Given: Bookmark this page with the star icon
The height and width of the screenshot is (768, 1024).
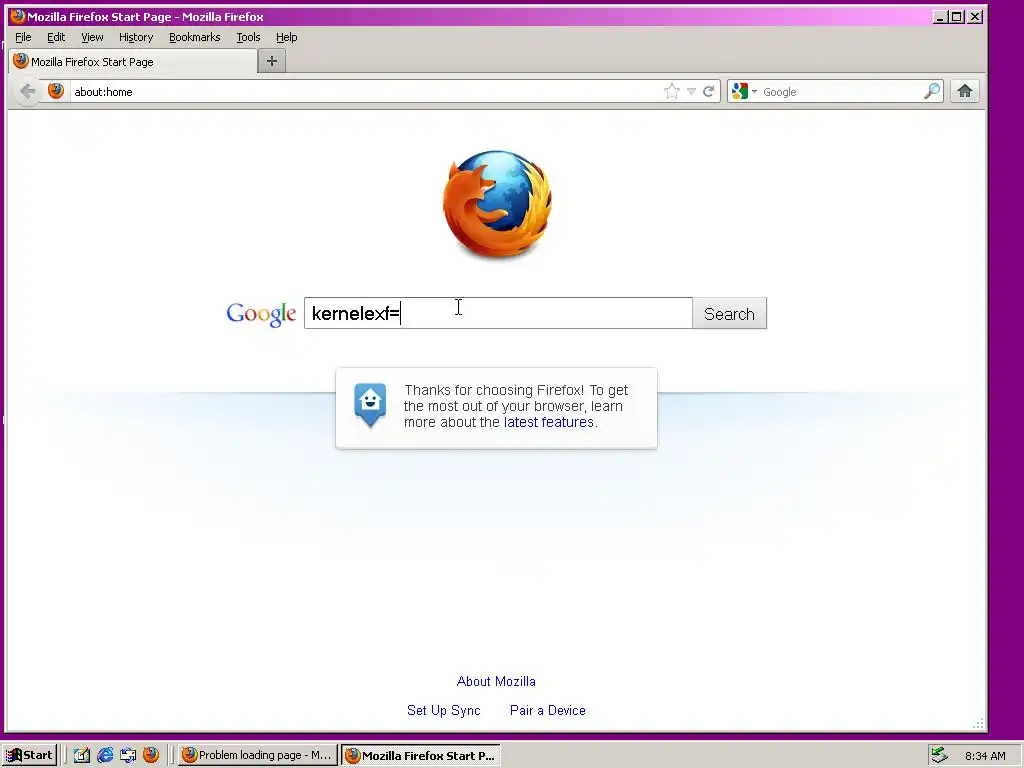Looking at the screenshot, I should [671, 91].
